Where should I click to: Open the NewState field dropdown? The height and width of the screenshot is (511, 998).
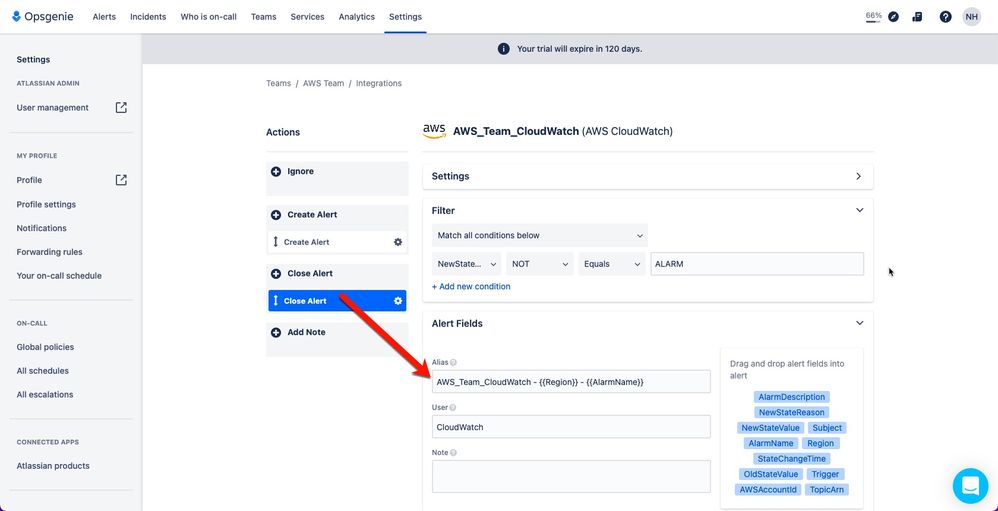point(467,264)
